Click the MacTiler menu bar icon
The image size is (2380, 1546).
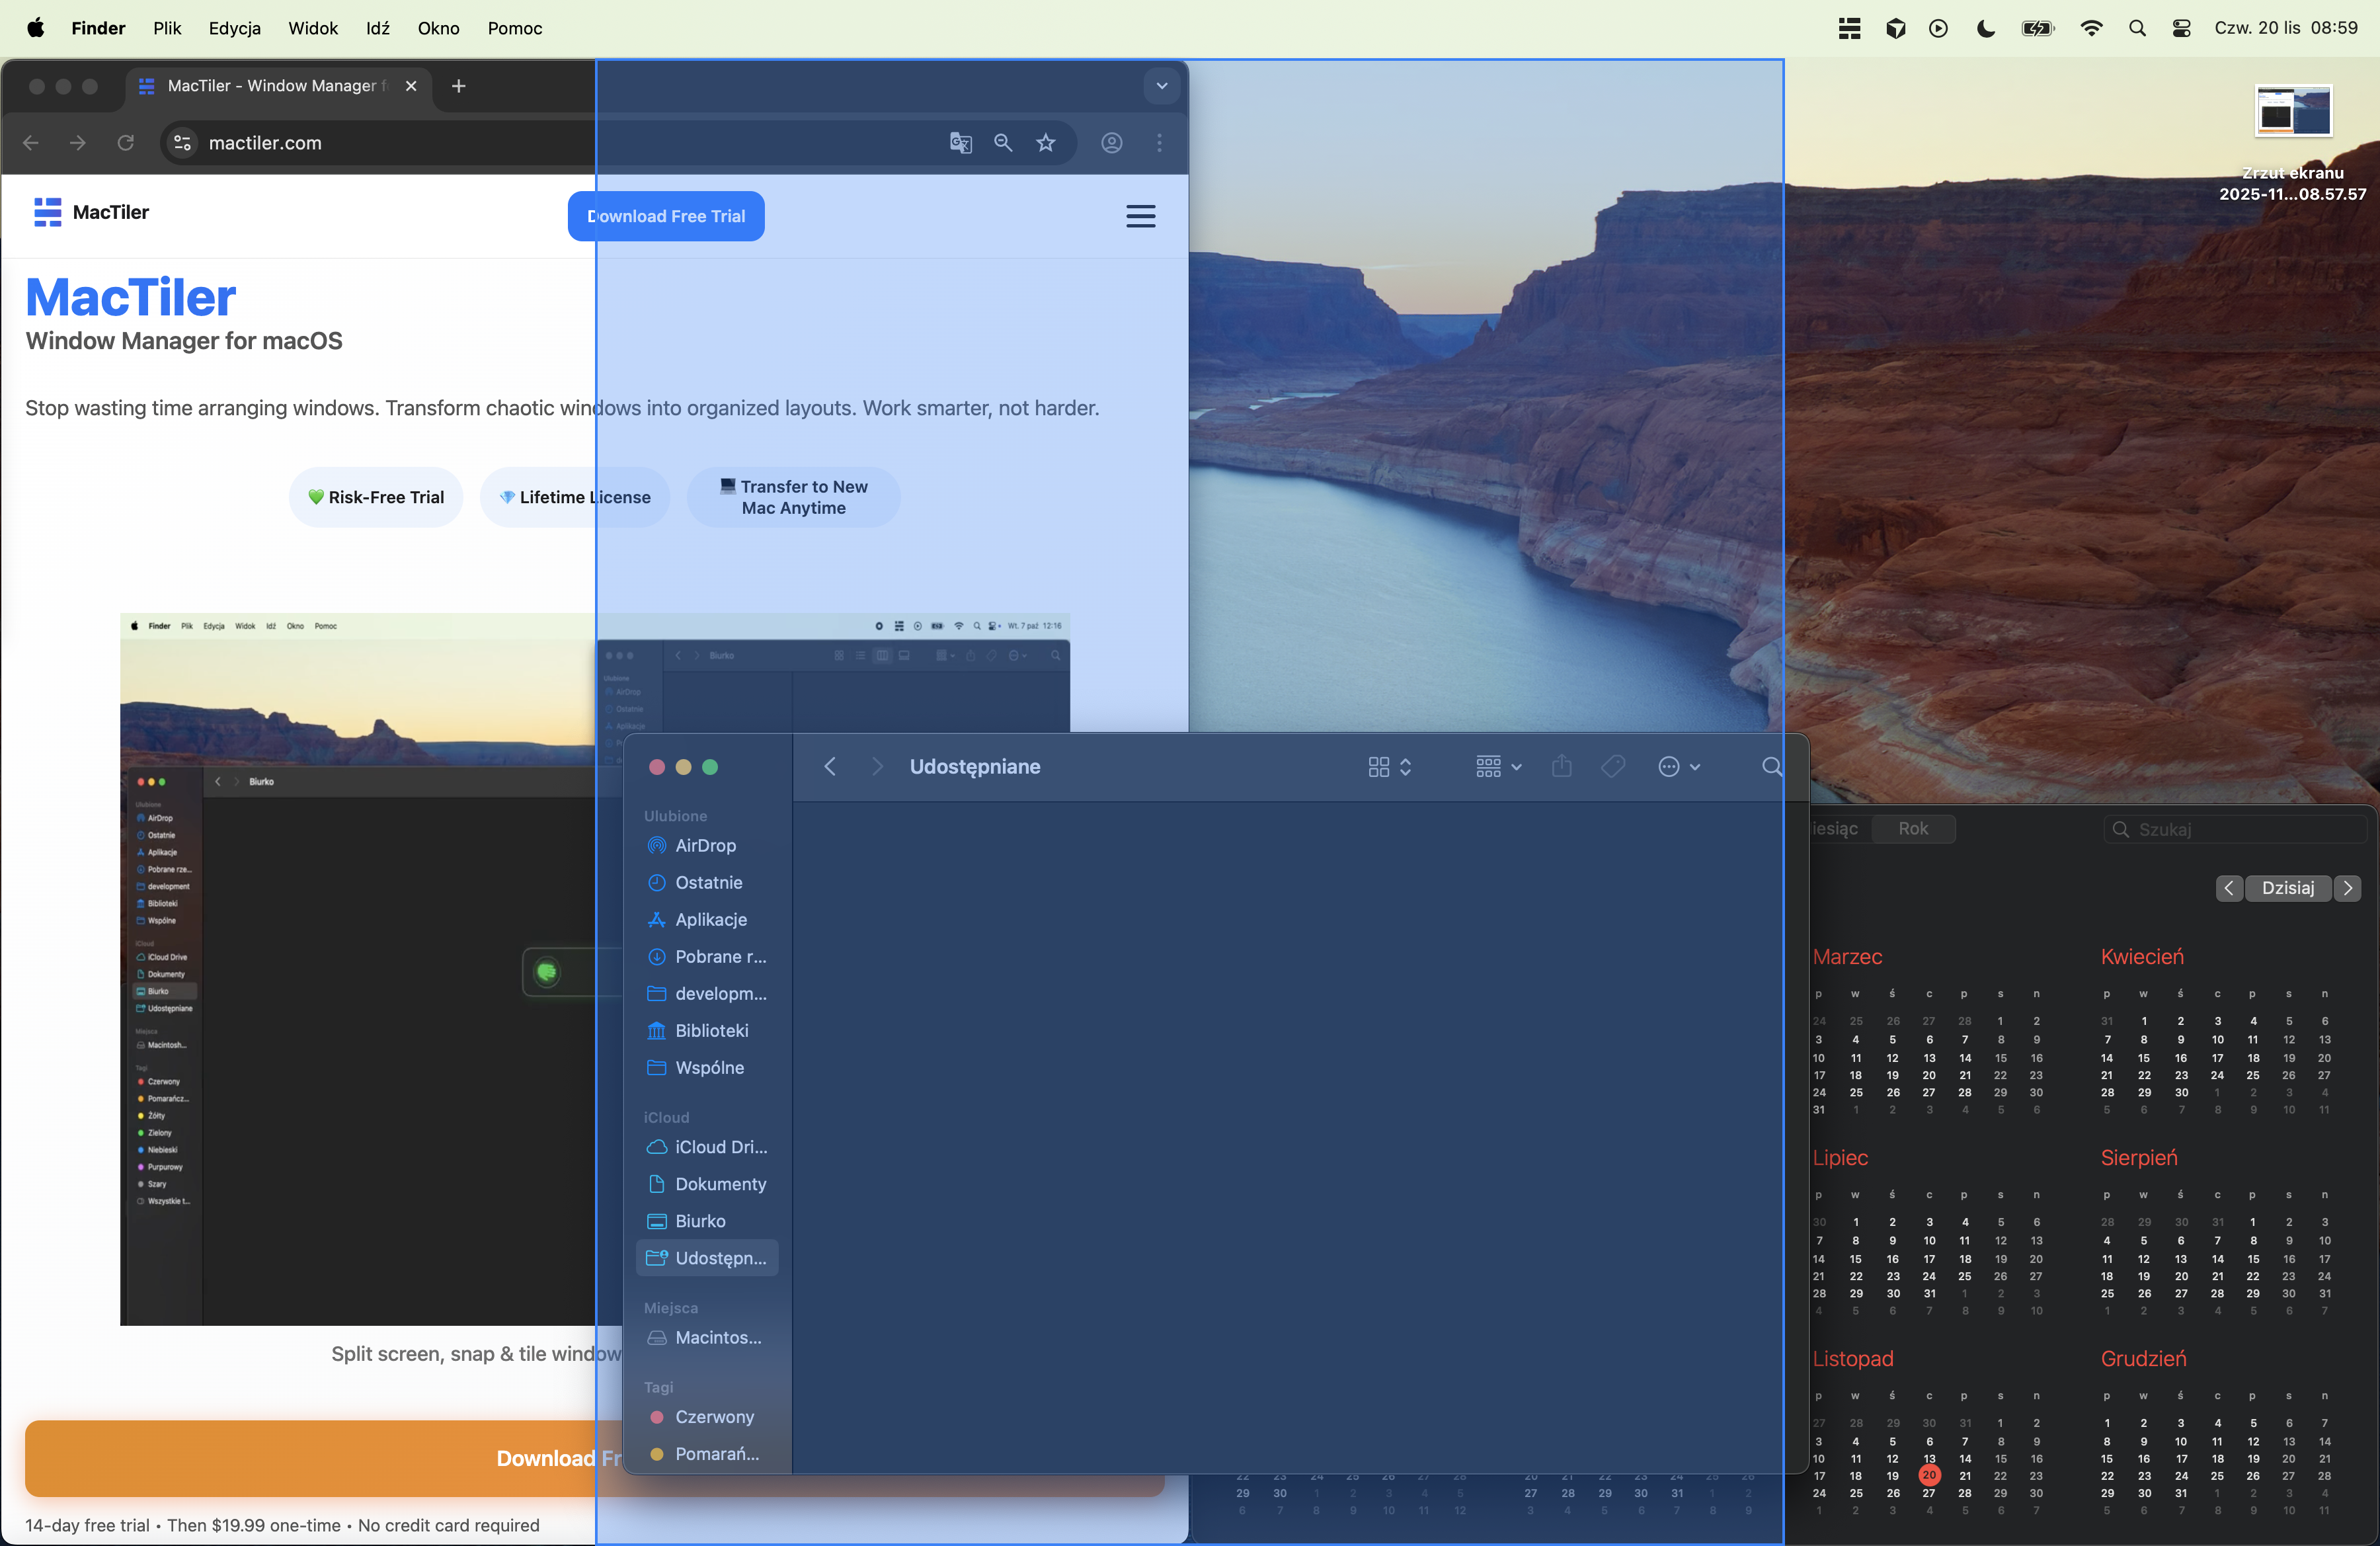[x=1849, y=28]
